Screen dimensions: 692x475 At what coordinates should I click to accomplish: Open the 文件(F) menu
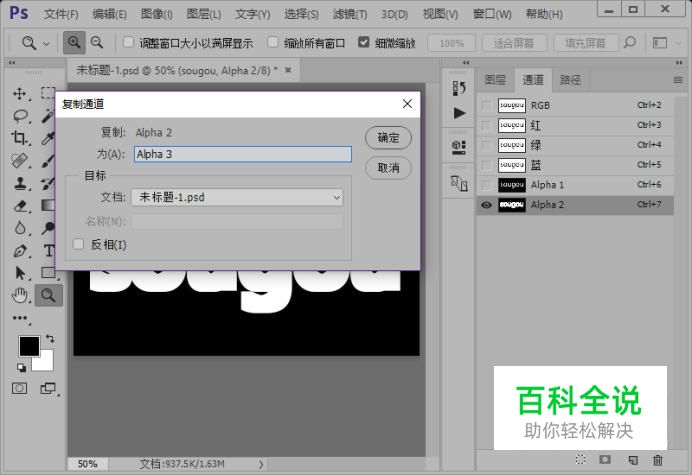61,14
